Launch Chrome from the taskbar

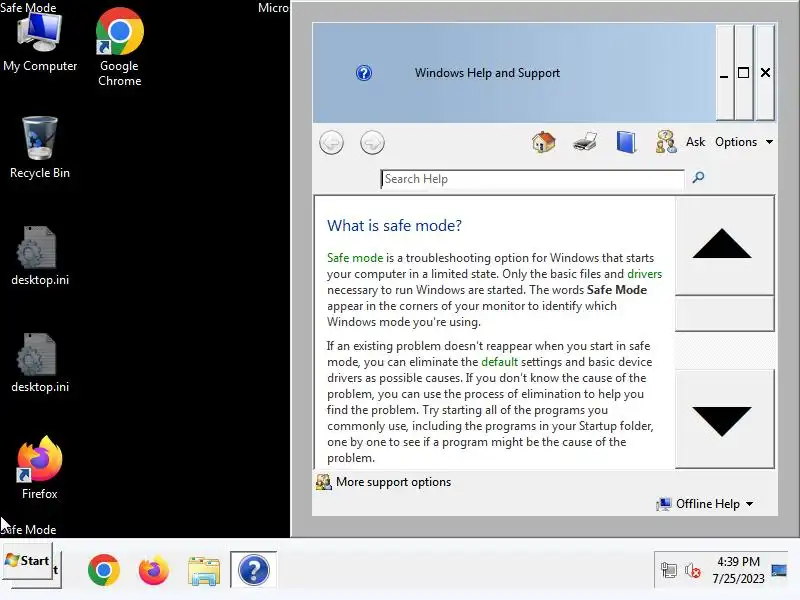104,569
